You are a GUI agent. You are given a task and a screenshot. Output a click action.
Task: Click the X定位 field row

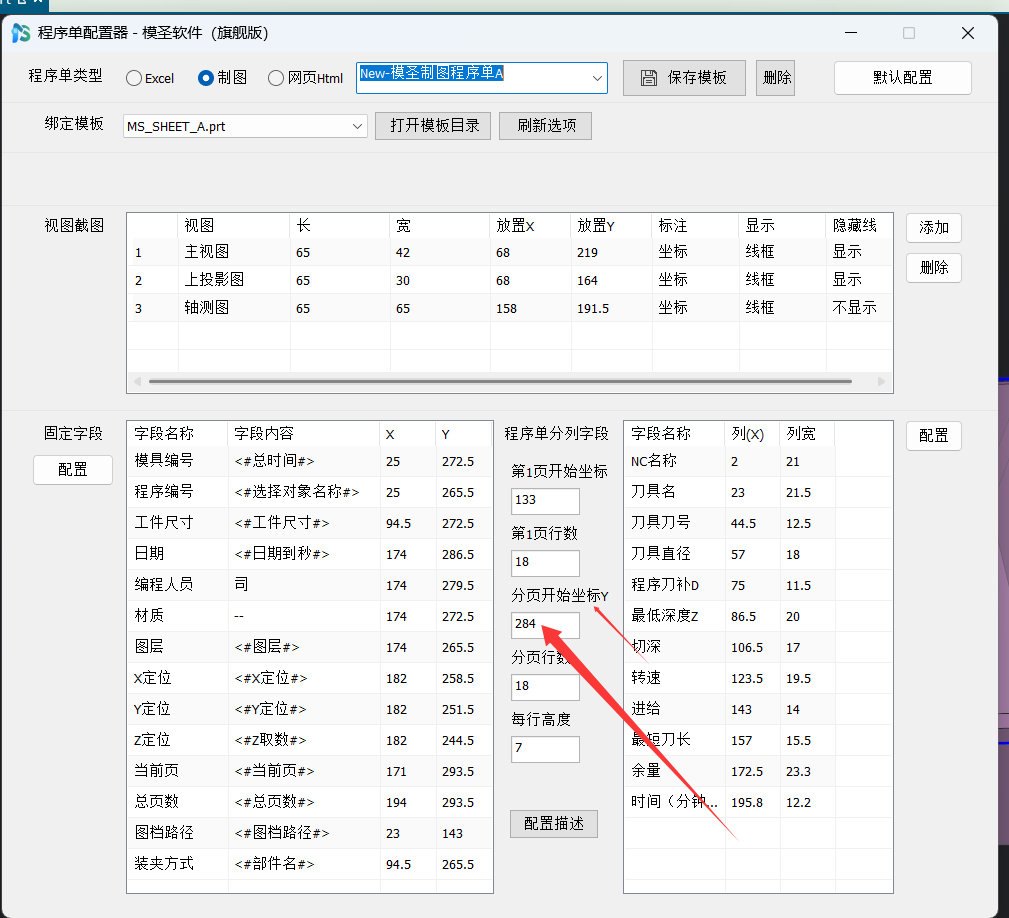point(310,678)
